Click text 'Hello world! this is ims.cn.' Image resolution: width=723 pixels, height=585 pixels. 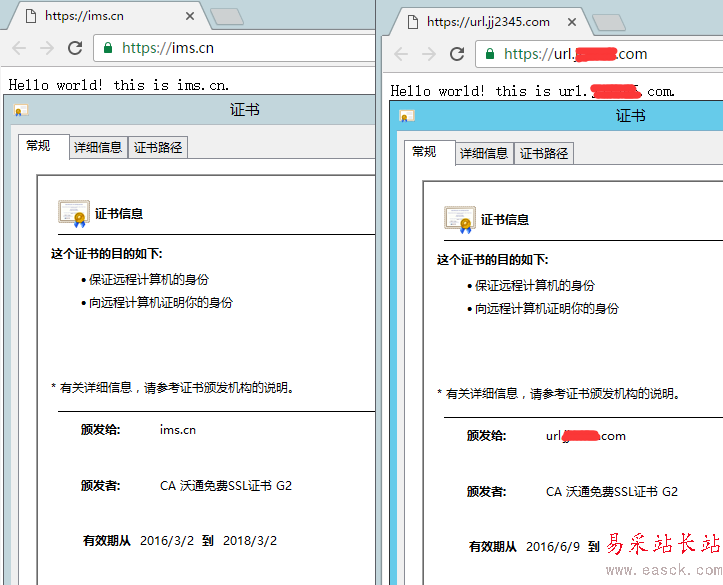pos(119,85)
